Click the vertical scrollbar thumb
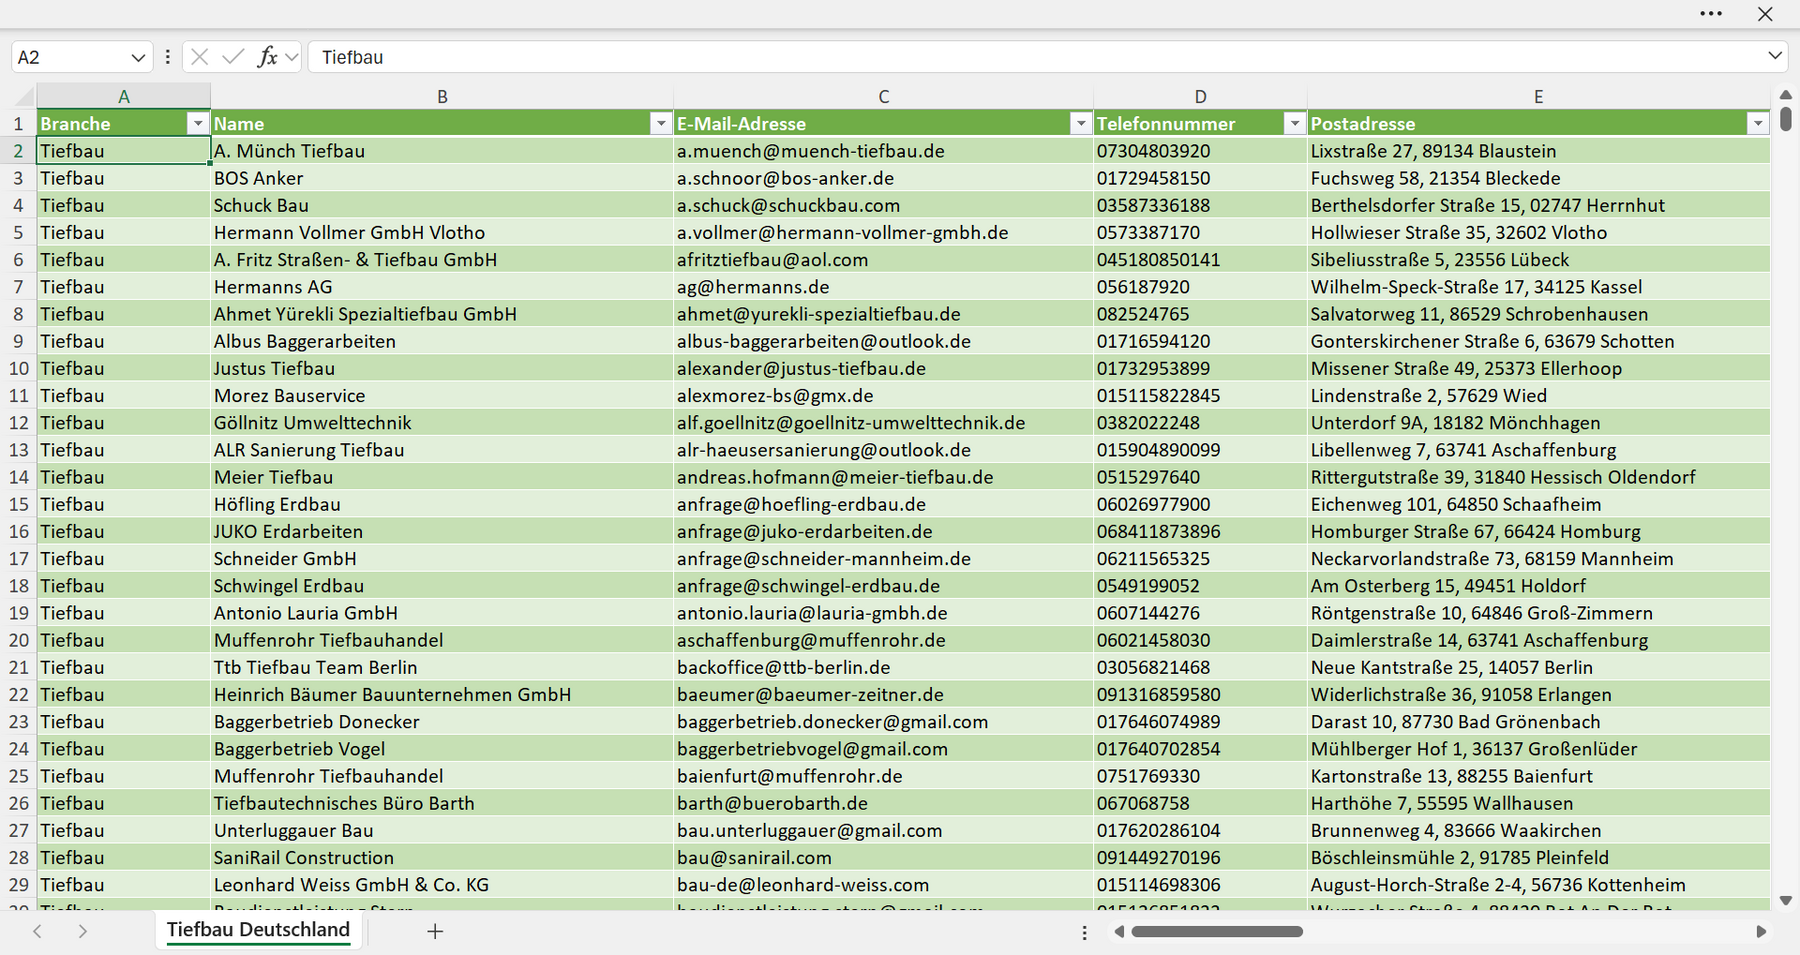1800x955 pixels. tap(1786, 119)
